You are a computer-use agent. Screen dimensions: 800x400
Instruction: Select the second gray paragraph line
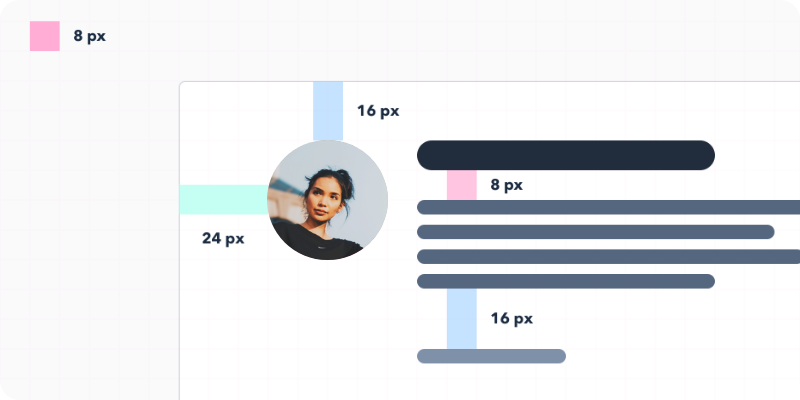(595, 232)
